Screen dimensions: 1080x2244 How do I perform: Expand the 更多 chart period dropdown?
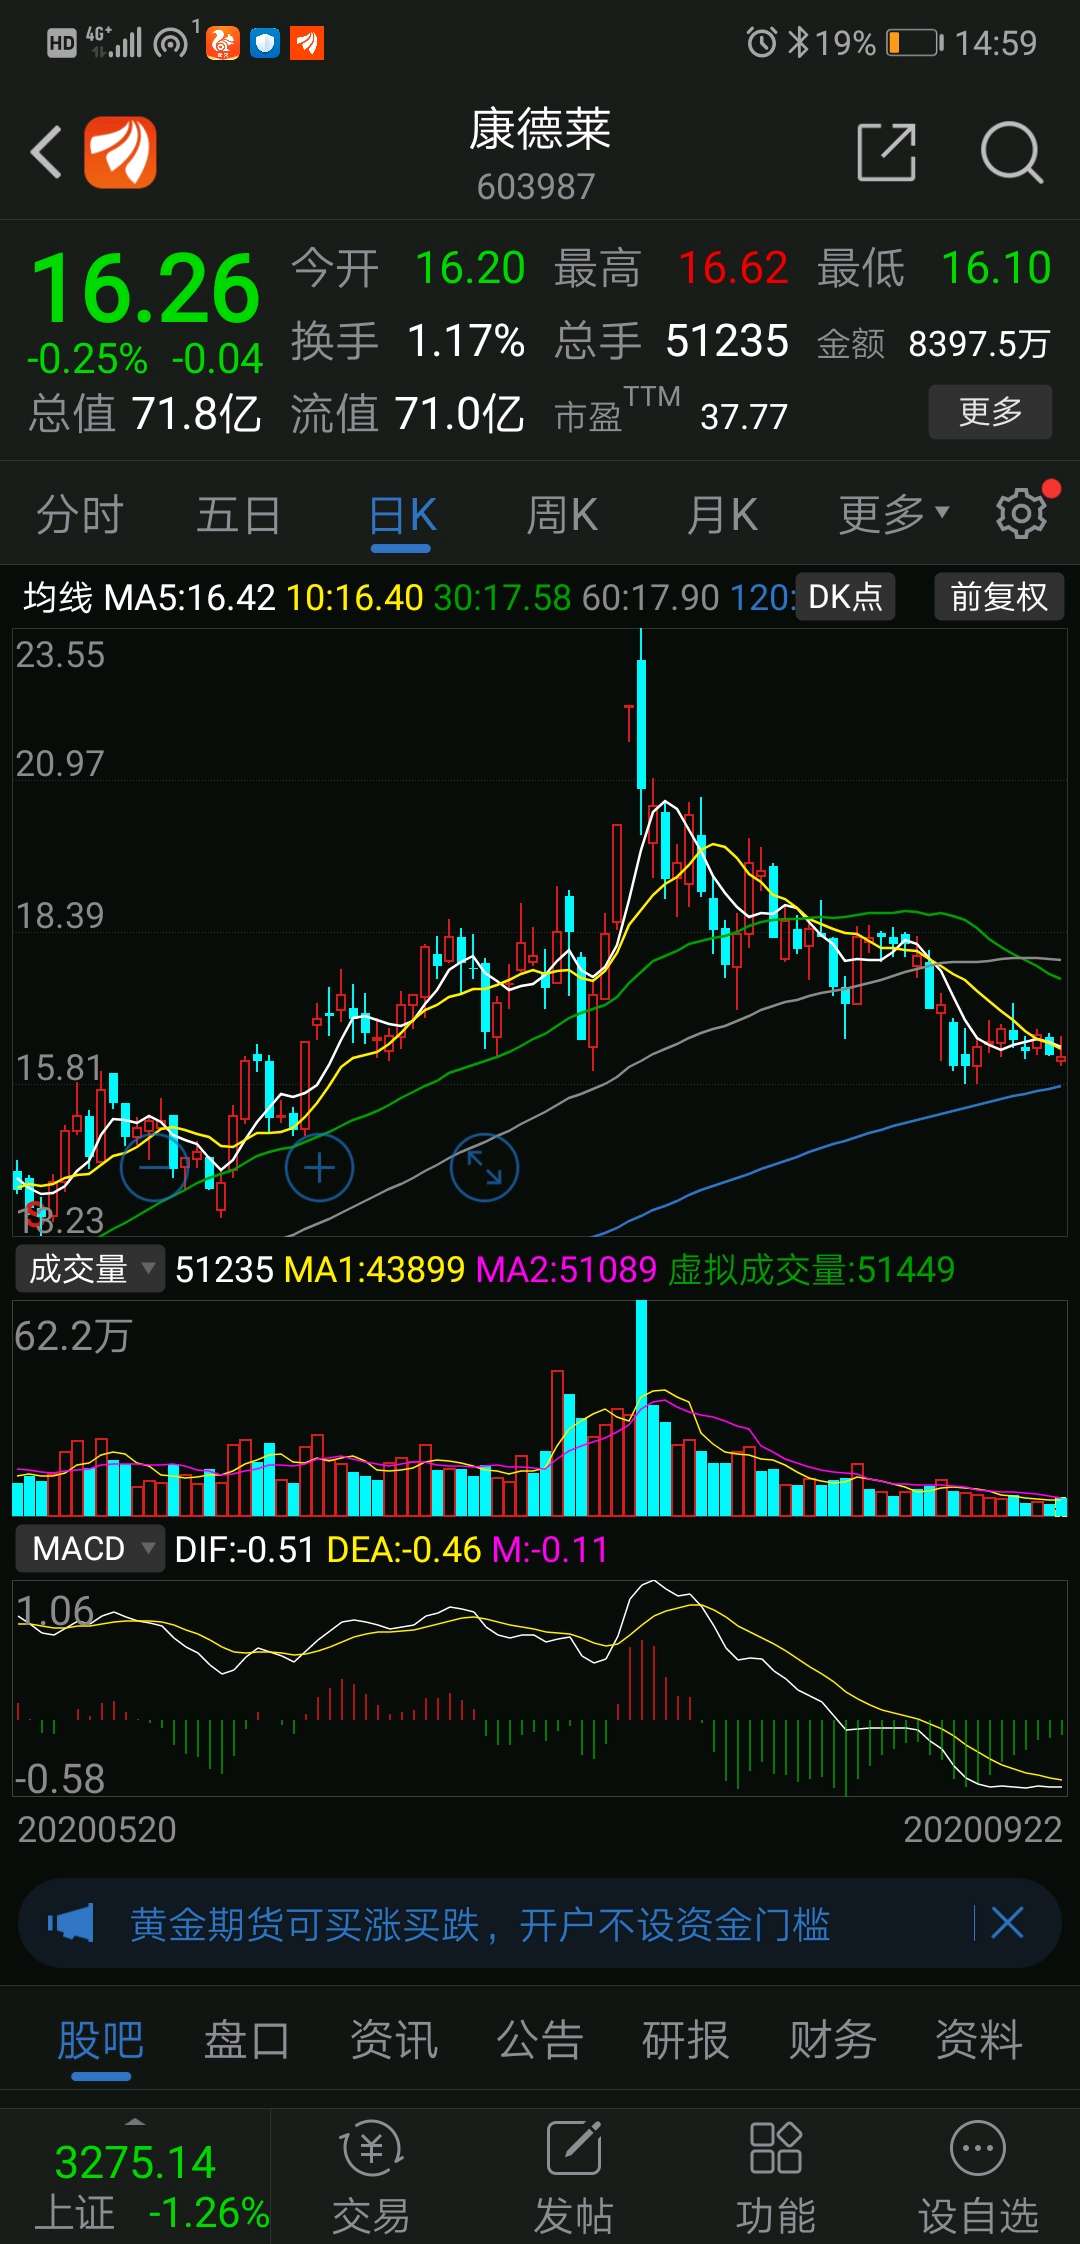click(893, 514)
